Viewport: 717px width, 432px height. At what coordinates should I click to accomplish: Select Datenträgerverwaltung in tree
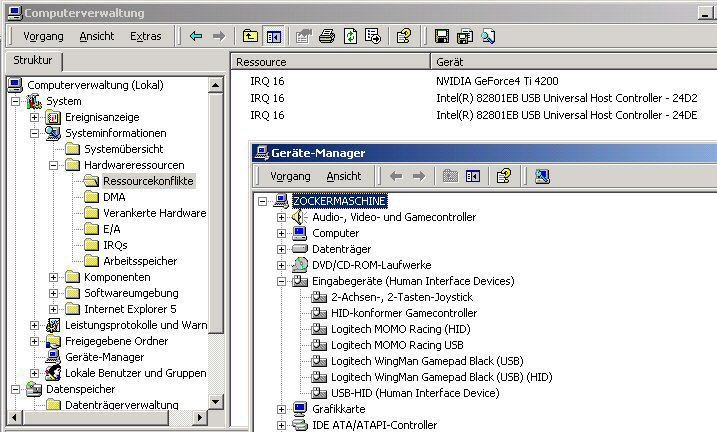point(122,405)
